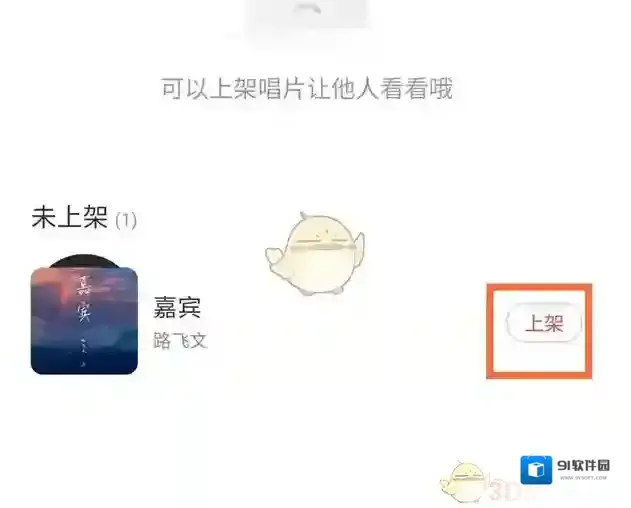Open the www.91soft.com URL text
Viewport: 631px width, 508px height.
(583, 478)
